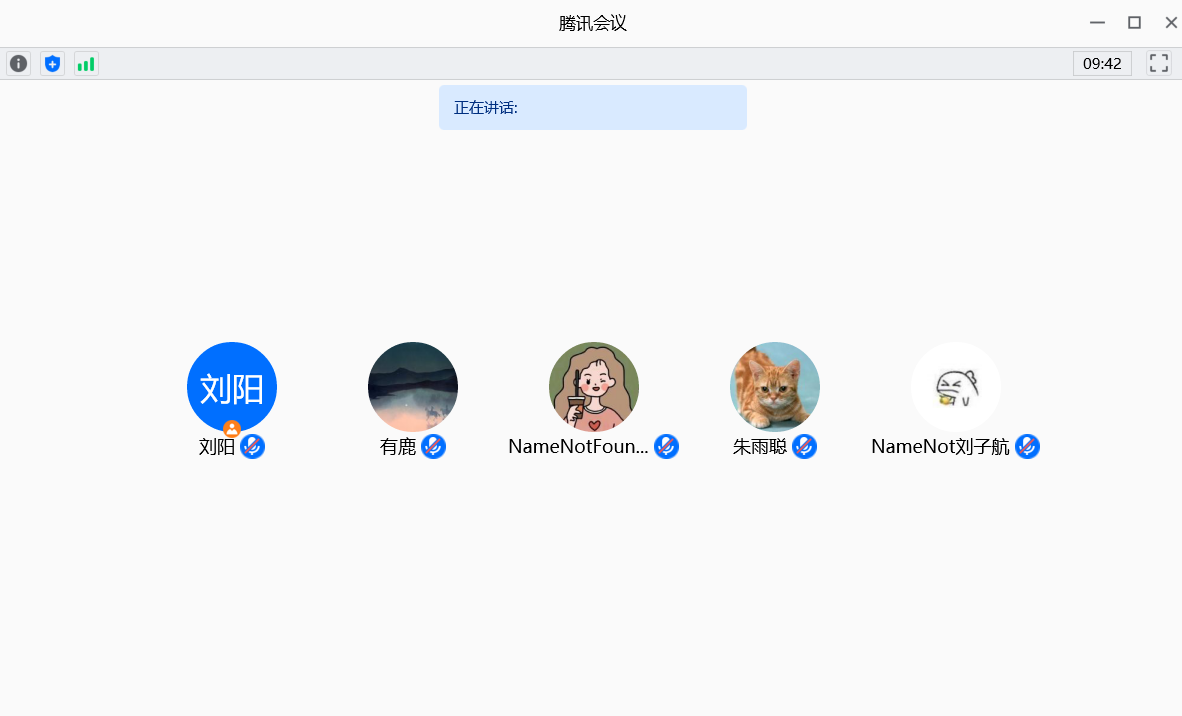1182x716 pixels.
Task: Select NameNot刘子航's sketch avatar
Action: coord(955,387)
